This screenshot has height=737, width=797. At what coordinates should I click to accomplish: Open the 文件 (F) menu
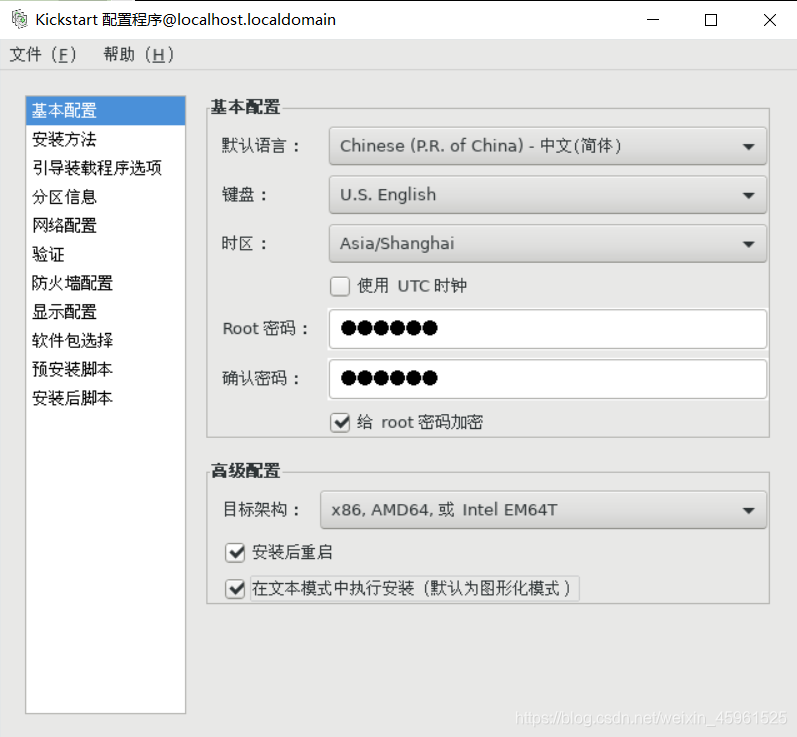click(x=43, y=54)
